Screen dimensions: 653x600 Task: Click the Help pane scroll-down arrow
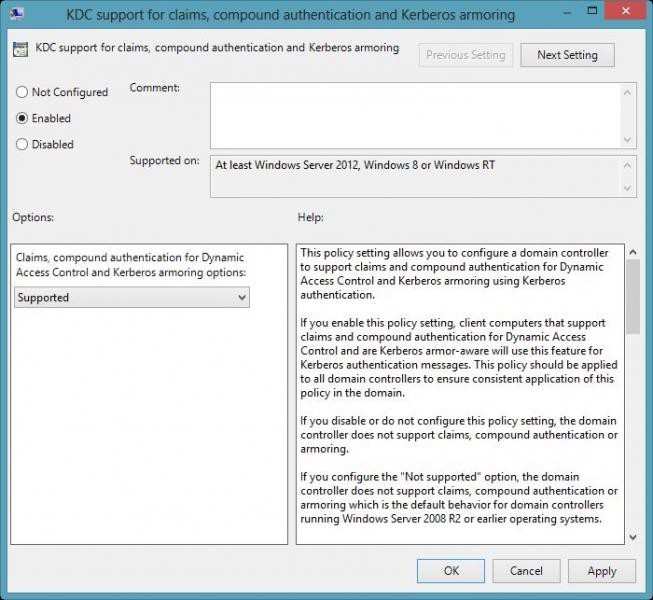633,537
